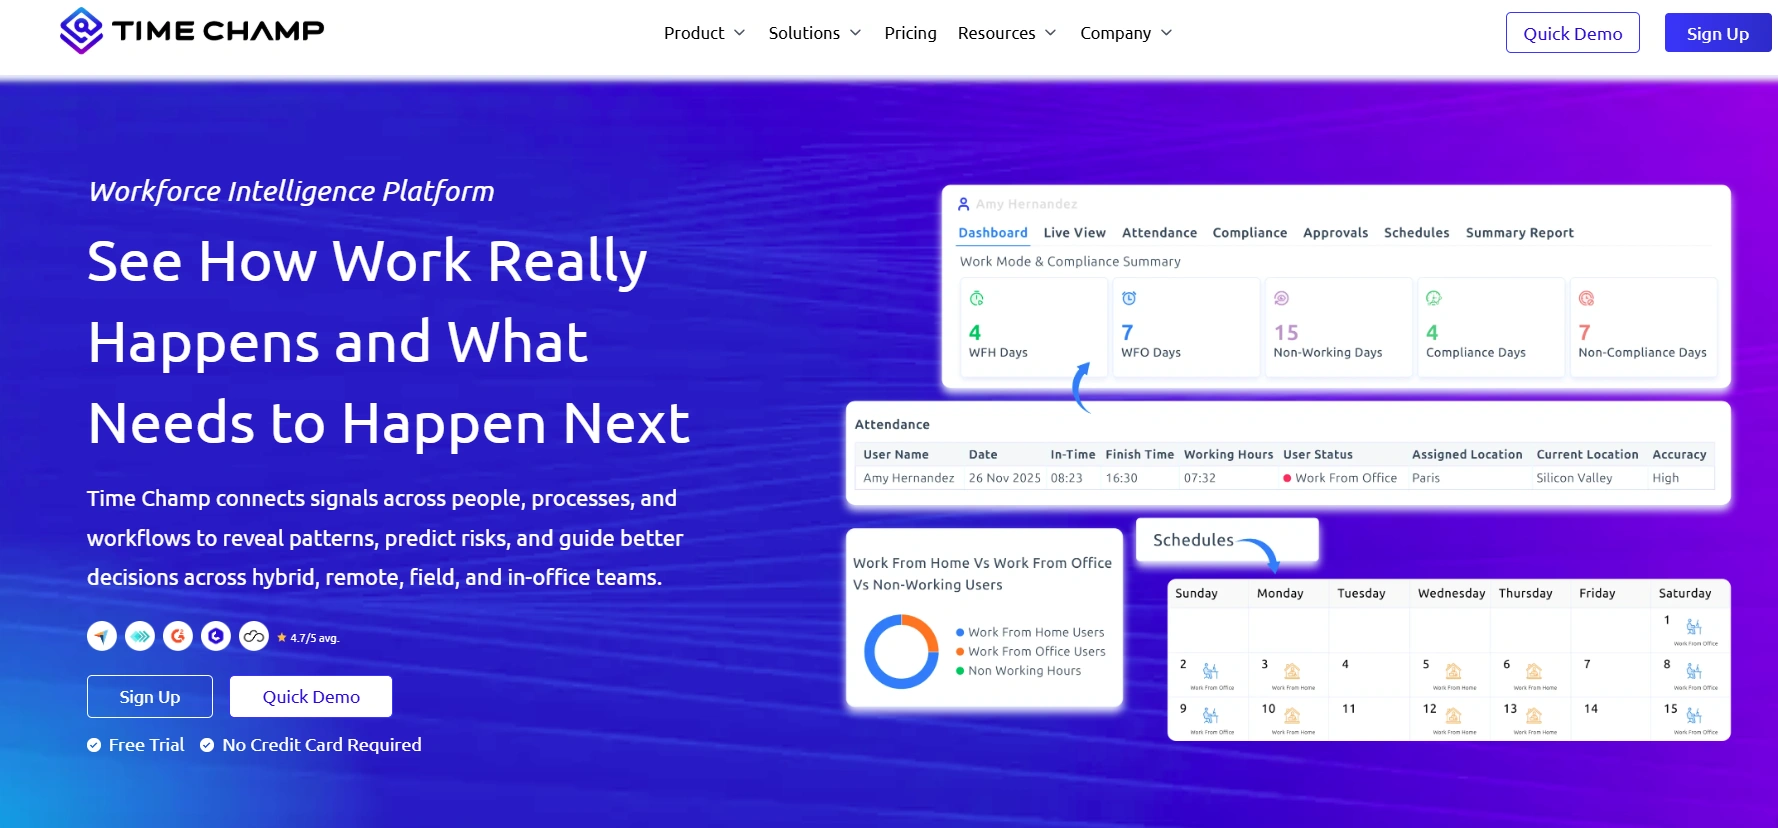This screenshot has width=1778, height=828.
Task: Expand the Resources dropdown menu
Action: [1006, 33]
